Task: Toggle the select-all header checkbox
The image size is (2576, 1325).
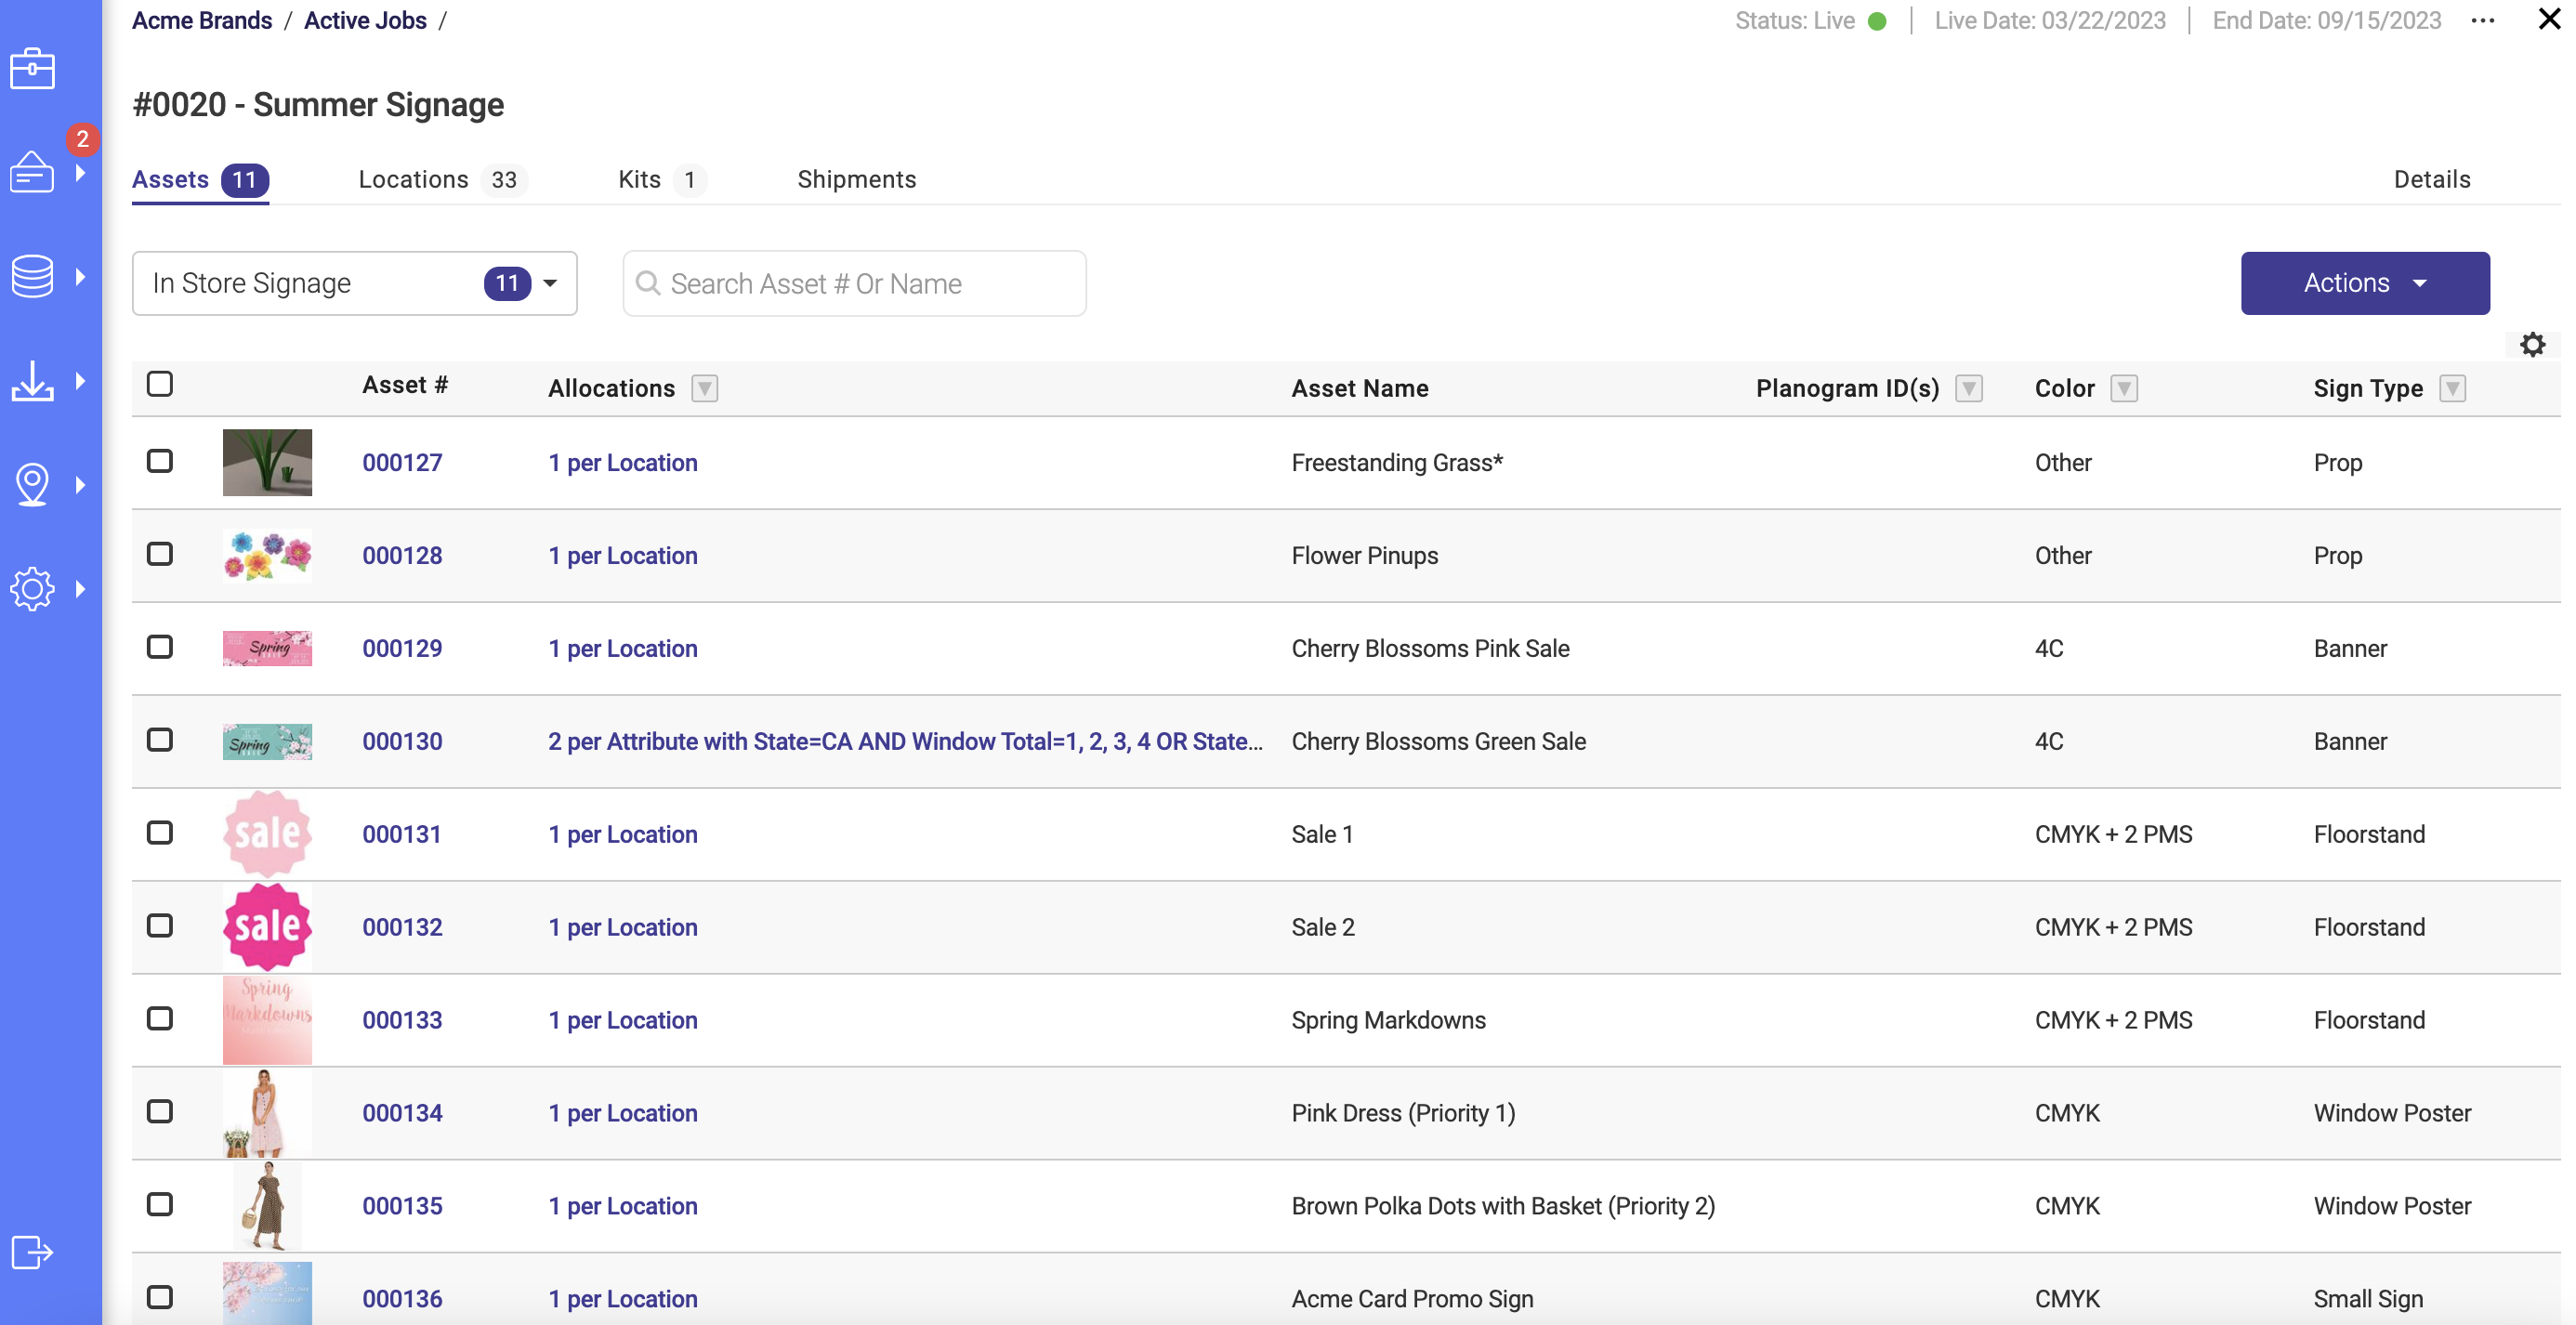Action: (160, 384)
